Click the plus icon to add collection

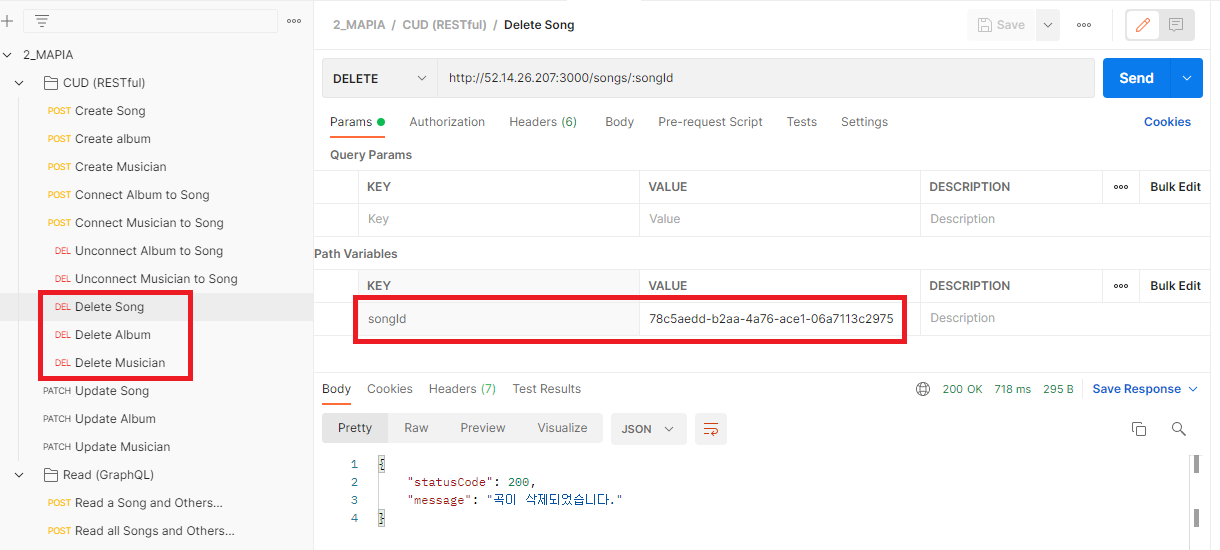pyautogui.click(x=7, y=20)
